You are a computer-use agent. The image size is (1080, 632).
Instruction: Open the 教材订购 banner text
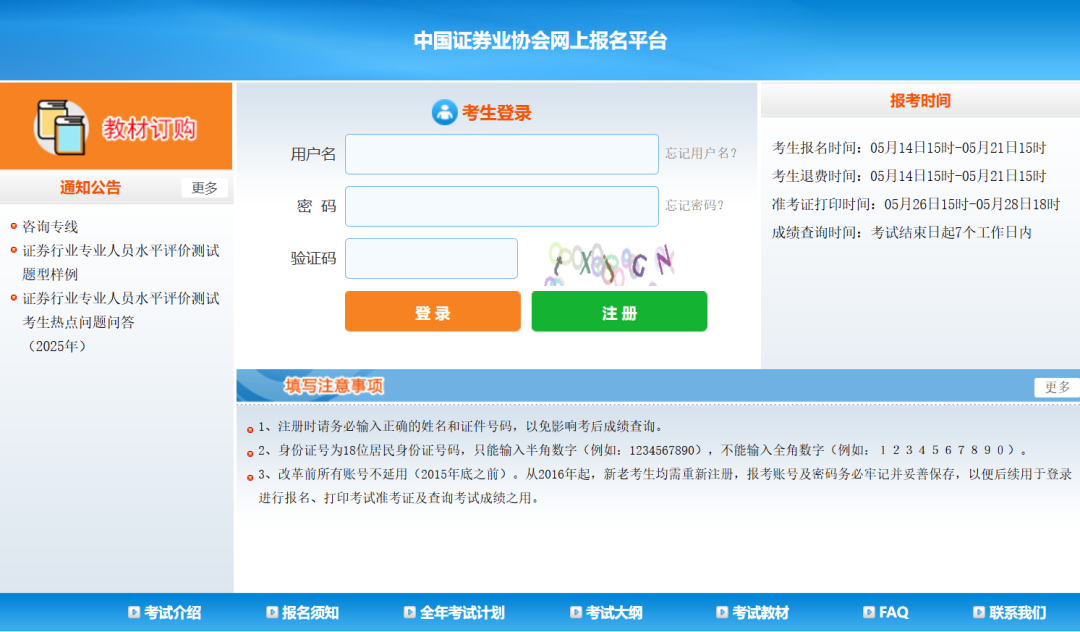(x=149, y=129)
